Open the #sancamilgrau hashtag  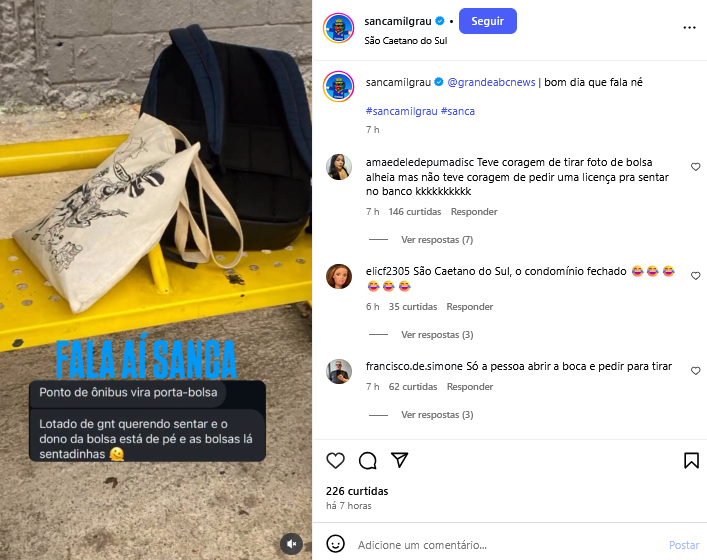pyautogui.click(x=401, y=111)
